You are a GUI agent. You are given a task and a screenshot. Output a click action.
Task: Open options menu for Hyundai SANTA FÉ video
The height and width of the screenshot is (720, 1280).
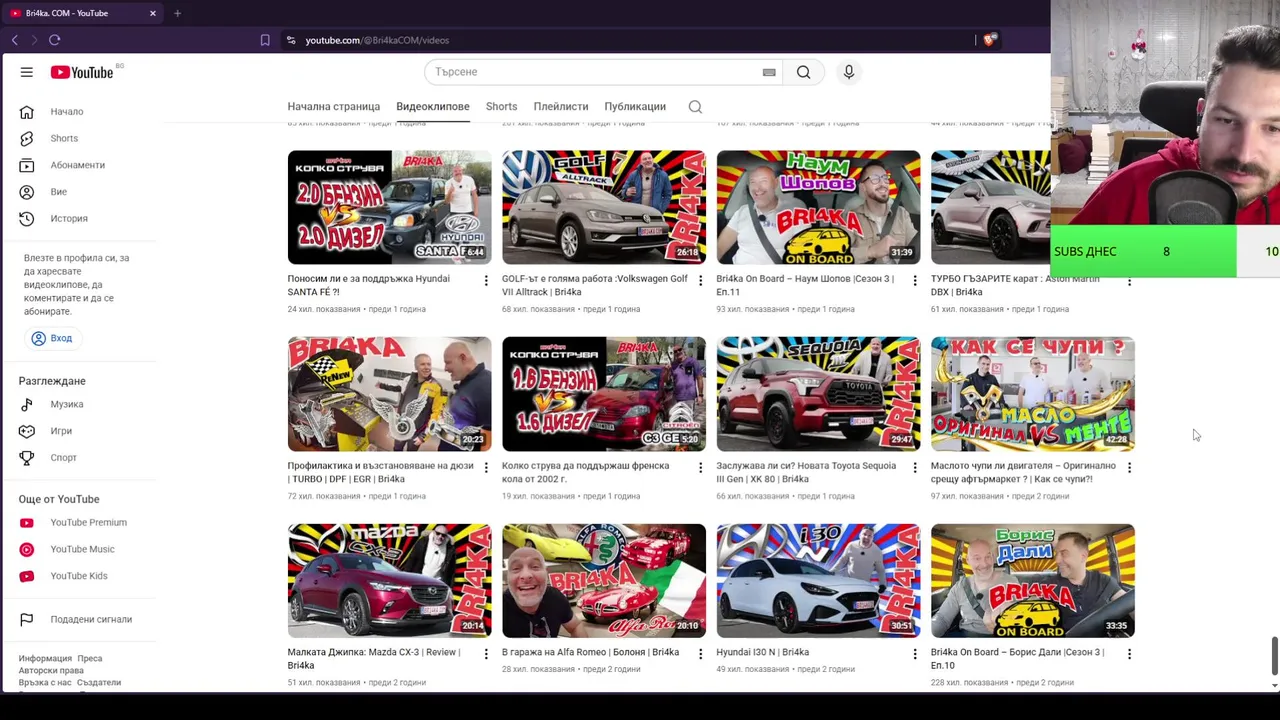(x=486, y=281)
